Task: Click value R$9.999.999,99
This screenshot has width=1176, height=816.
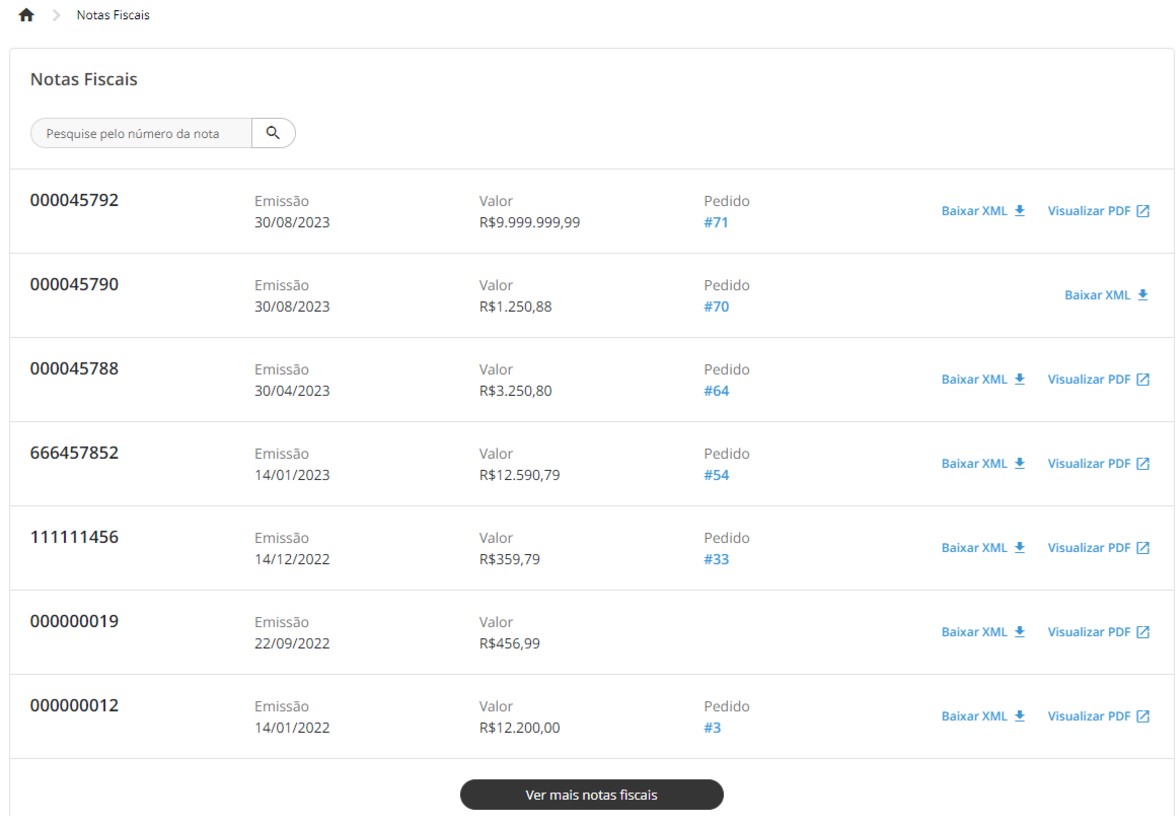Action: 530,222
